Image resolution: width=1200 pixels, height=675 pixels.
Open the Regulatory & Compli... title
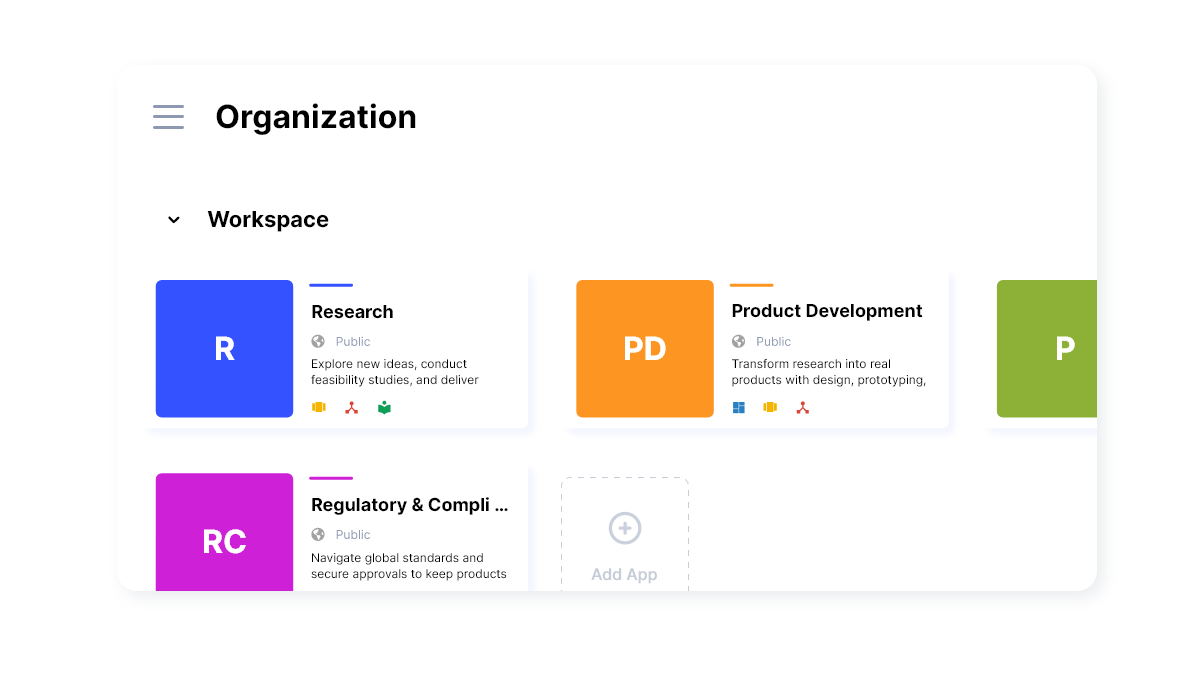pyautogui.click(x=409, y=505)
